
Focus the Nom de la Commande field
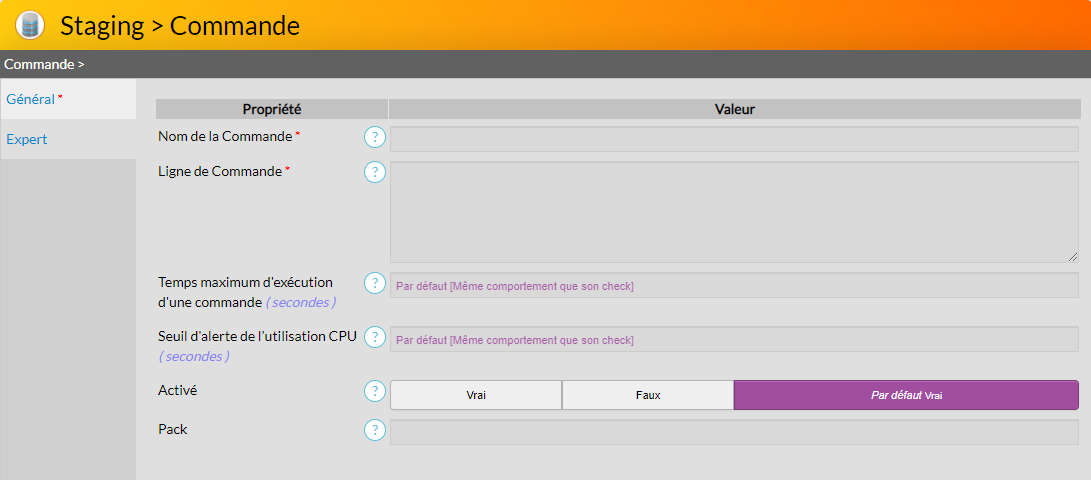[x=733, y=139]
